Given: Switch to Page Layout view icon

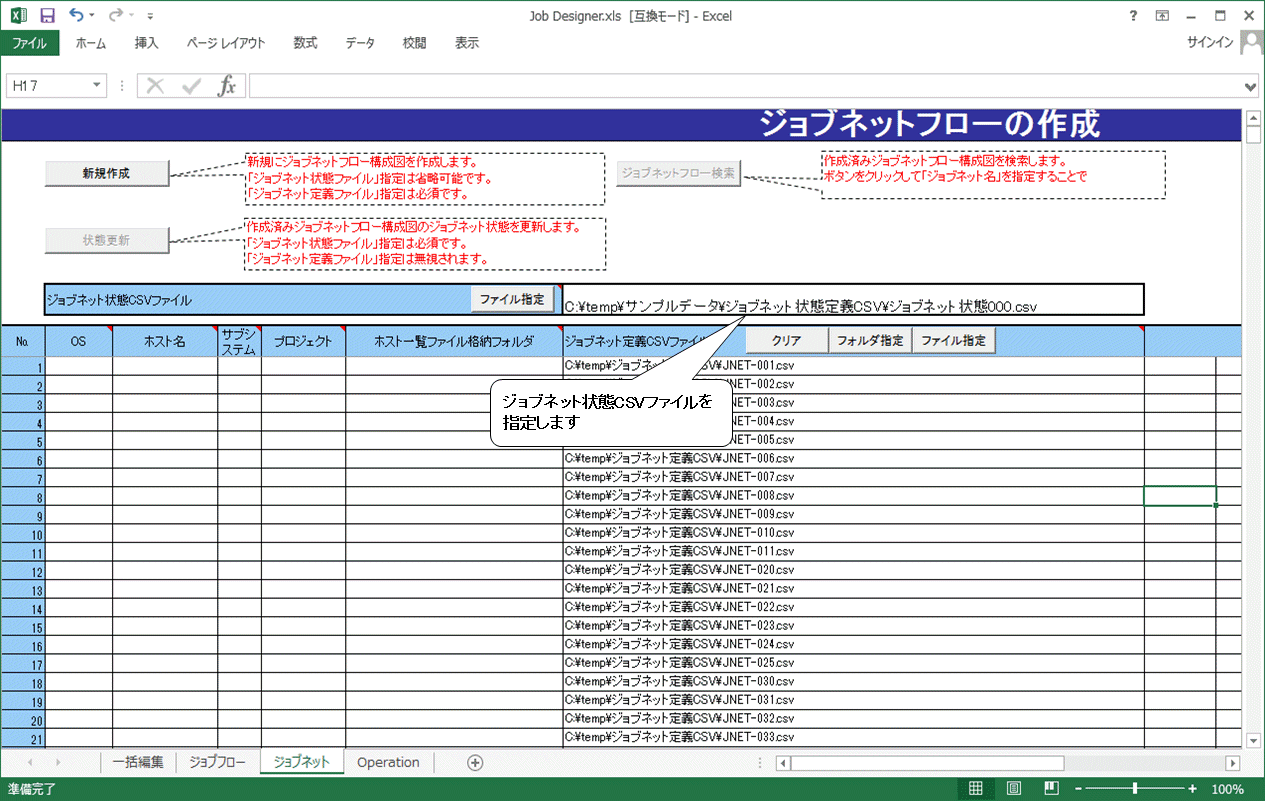Looking at the screenshot, I should pos(1013,789).
